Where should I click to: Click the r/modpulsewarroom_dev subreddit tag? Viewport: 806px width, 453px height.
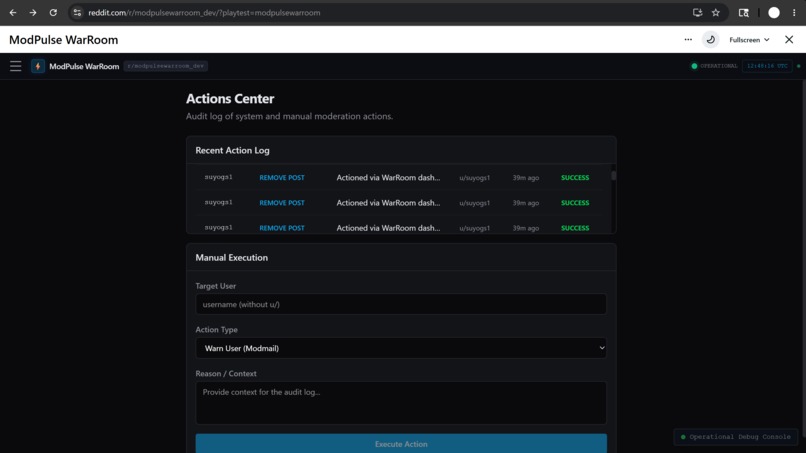coord(166,66)
